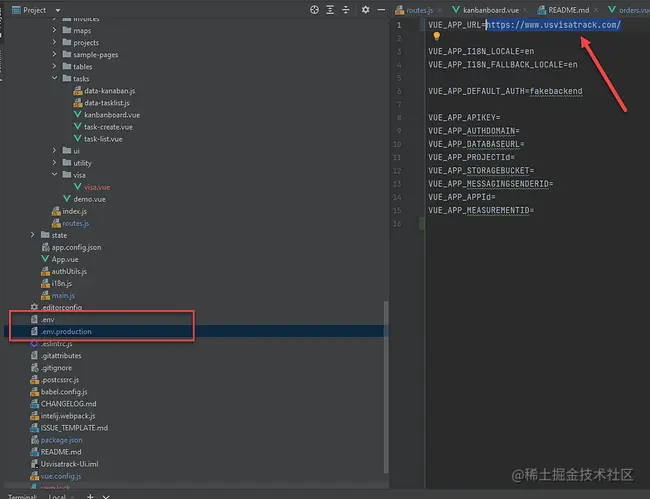Open task-create.vue file

tap(108, 127)
